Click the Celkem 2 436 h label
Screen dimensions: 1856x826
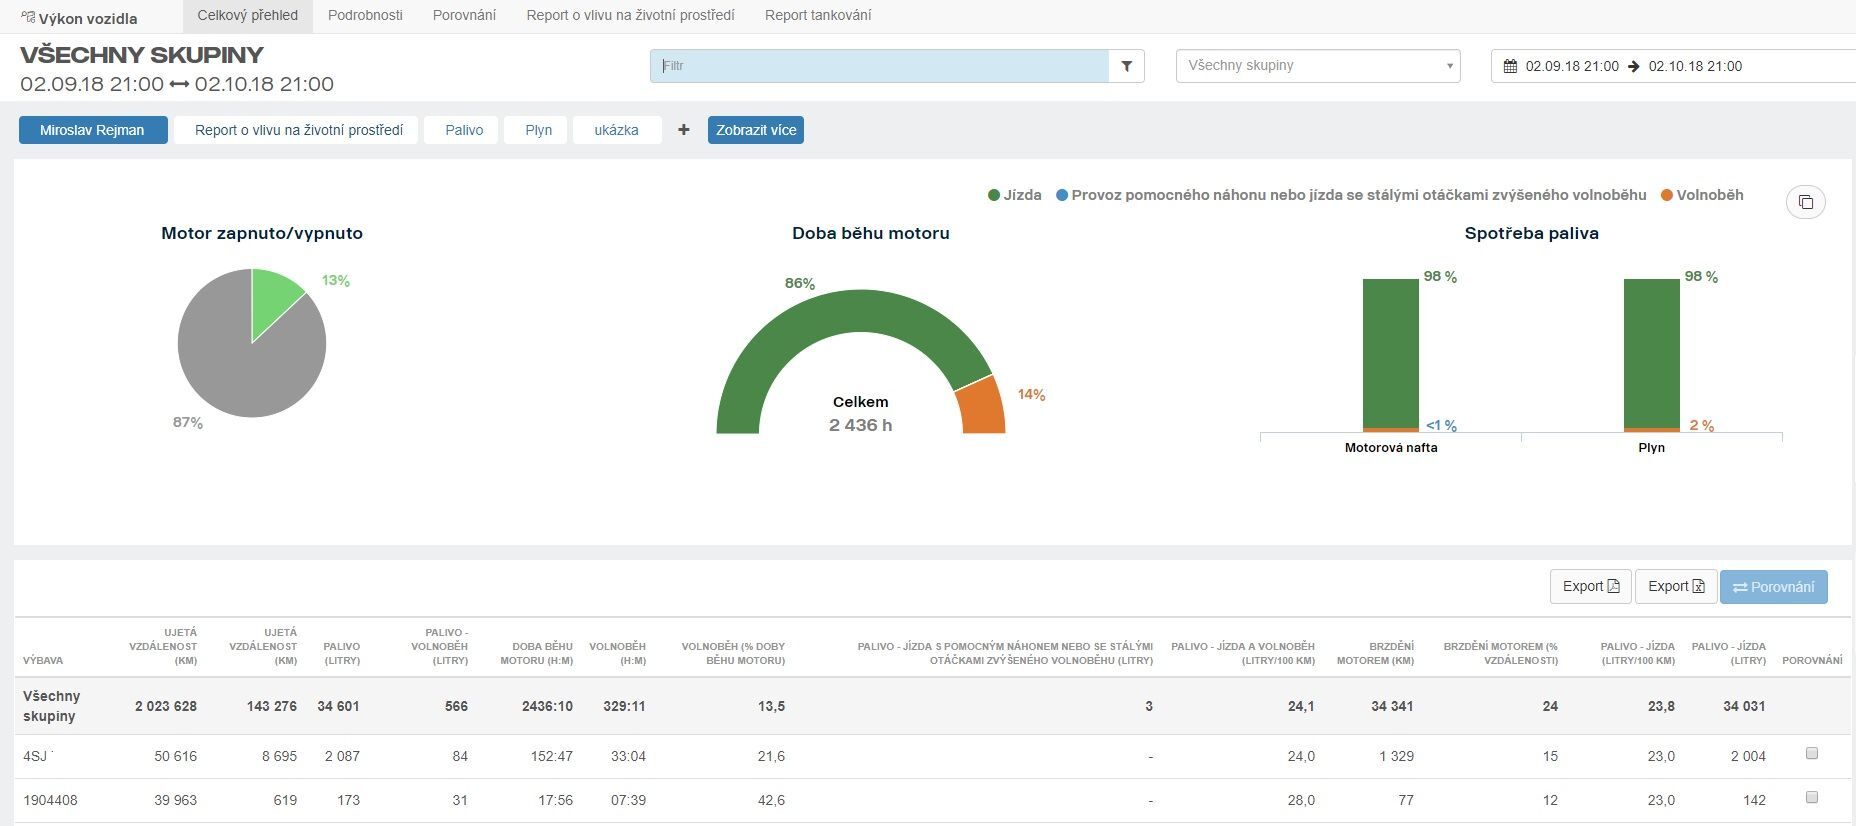tap(861, 414)
